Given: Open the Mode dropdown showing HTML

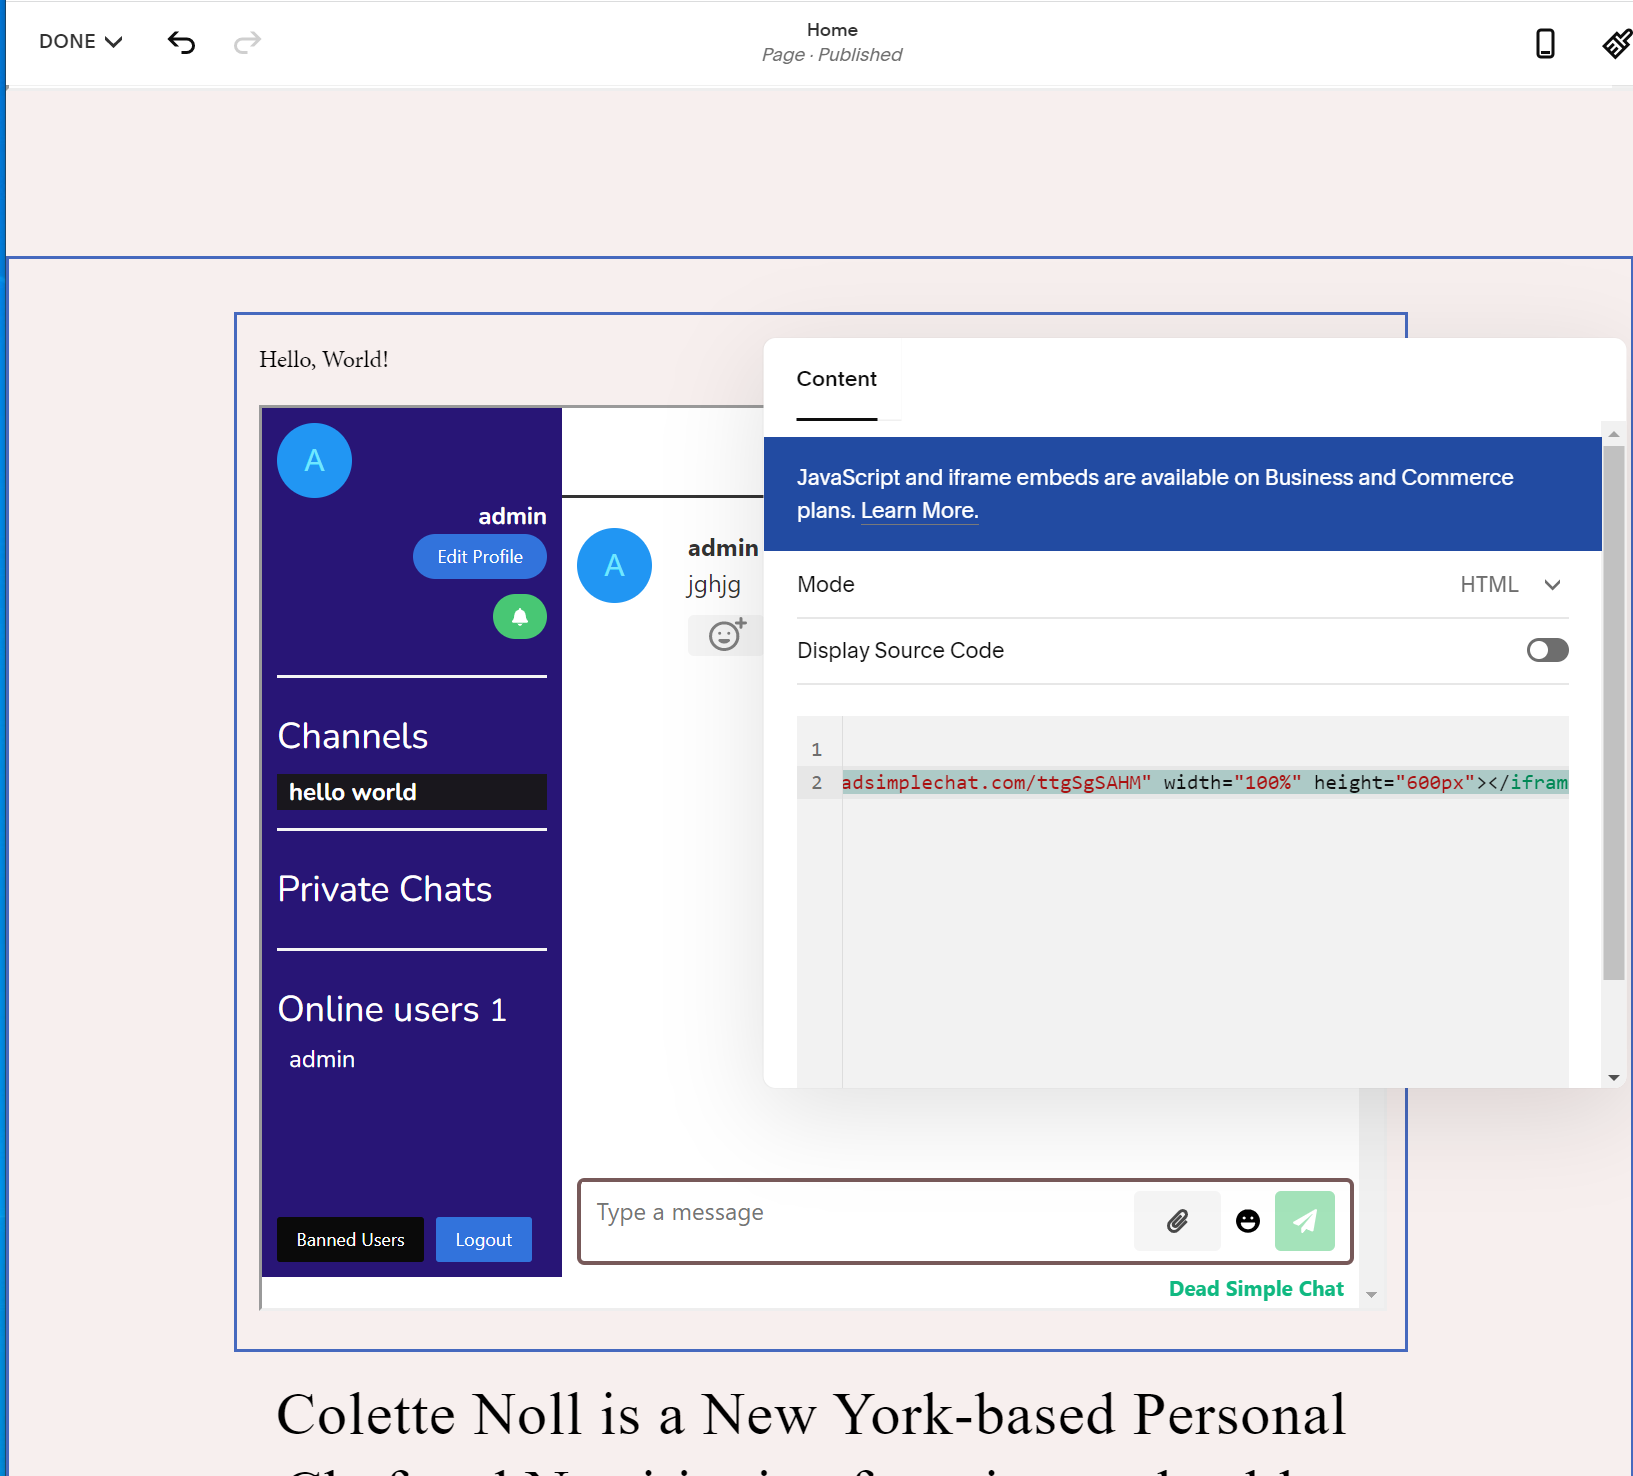Looking at the screenshot, I should coord(1510,585).
